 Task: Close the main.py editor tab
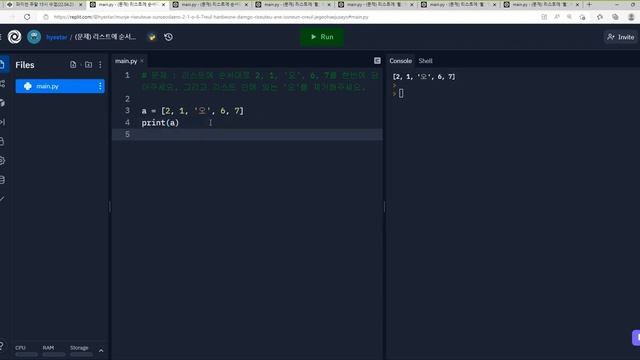pyautogui.click(x=142, y=61)
